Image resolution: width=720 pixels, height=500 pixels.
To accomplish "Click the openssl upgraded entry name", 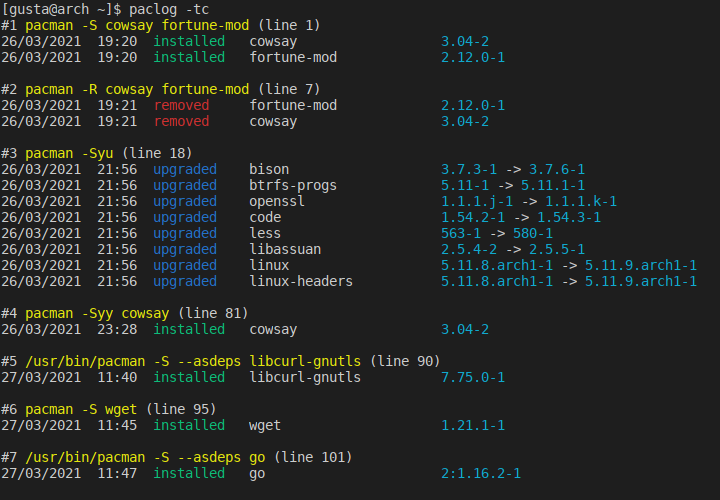I will click(x=277, y=202).
